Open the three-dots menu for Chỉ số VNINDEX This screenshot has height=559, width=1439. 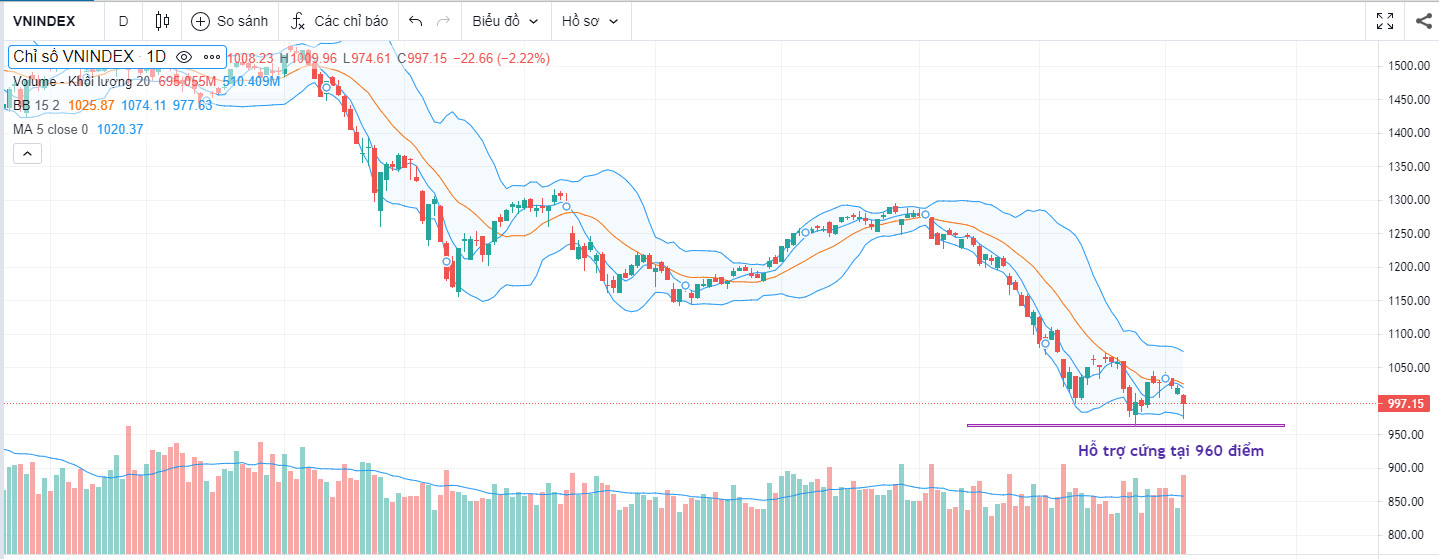tap(211, 57)
